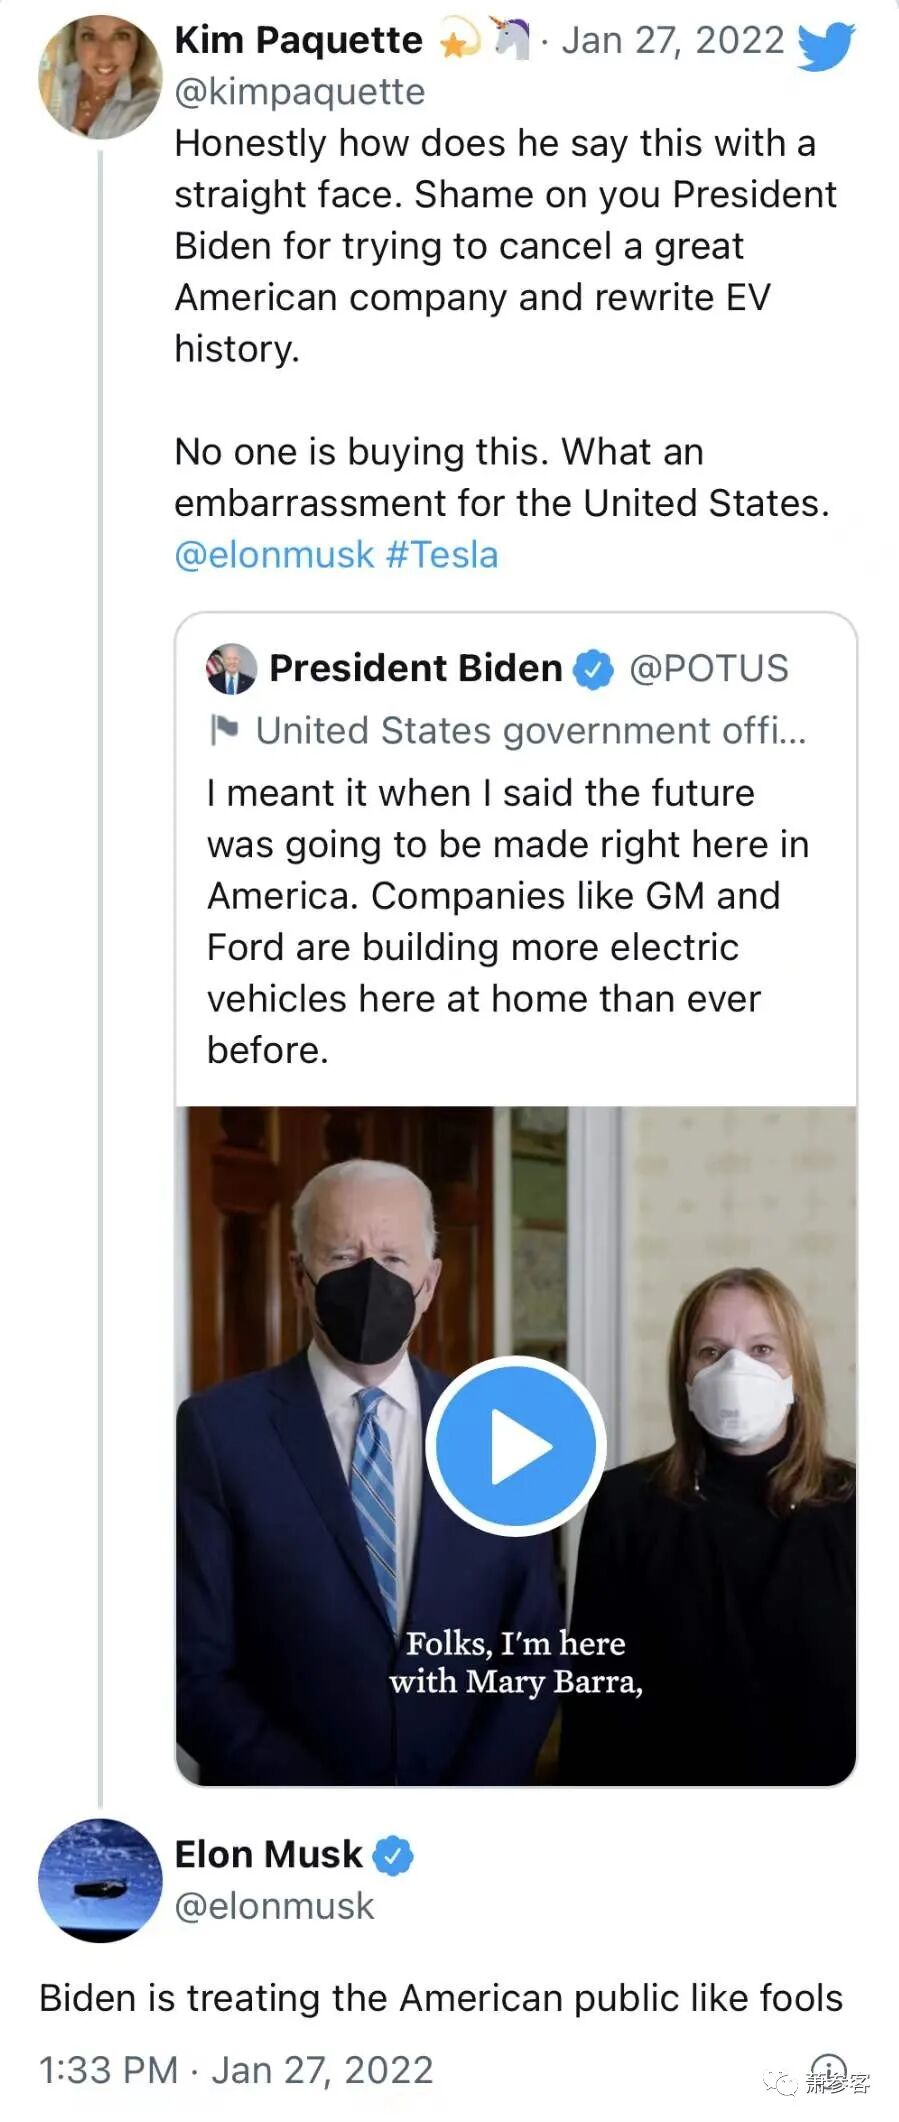
Task: Tap the info icon beside the timestamp
Action: [828, 2068]
